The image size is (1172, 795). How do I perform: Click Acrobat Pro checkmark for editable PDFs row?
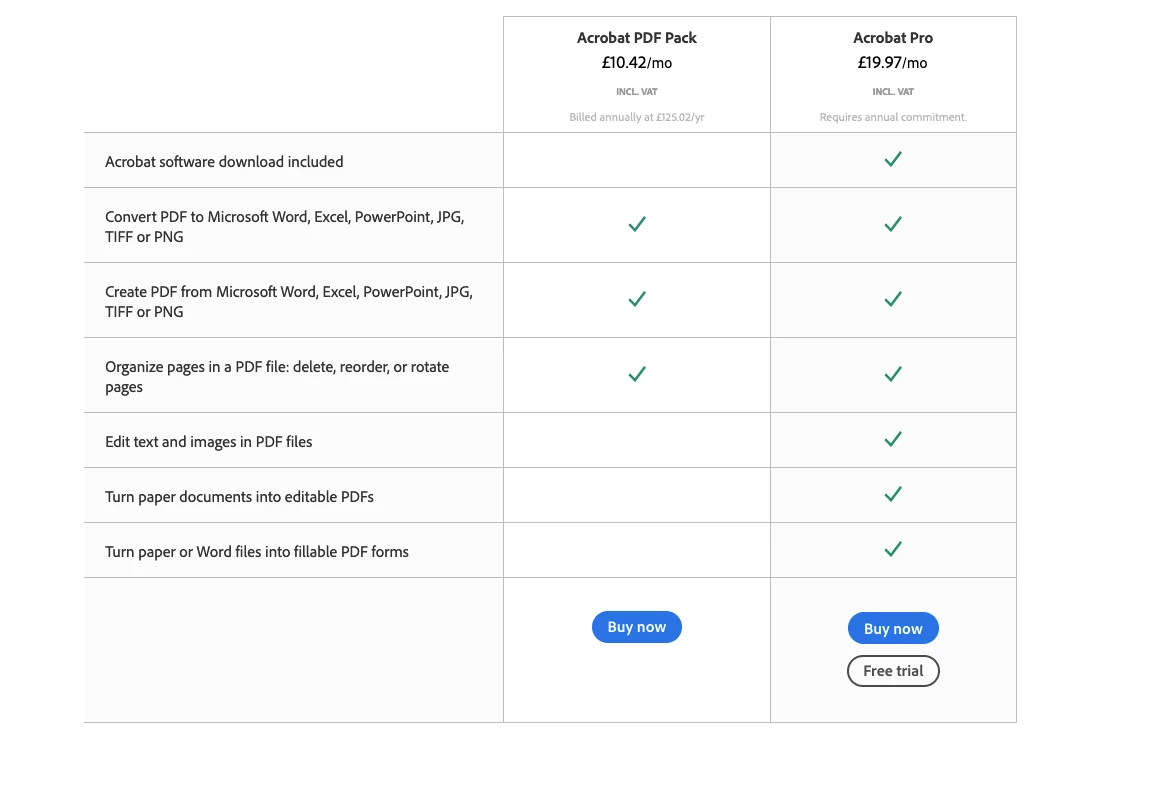coord(892,494)
